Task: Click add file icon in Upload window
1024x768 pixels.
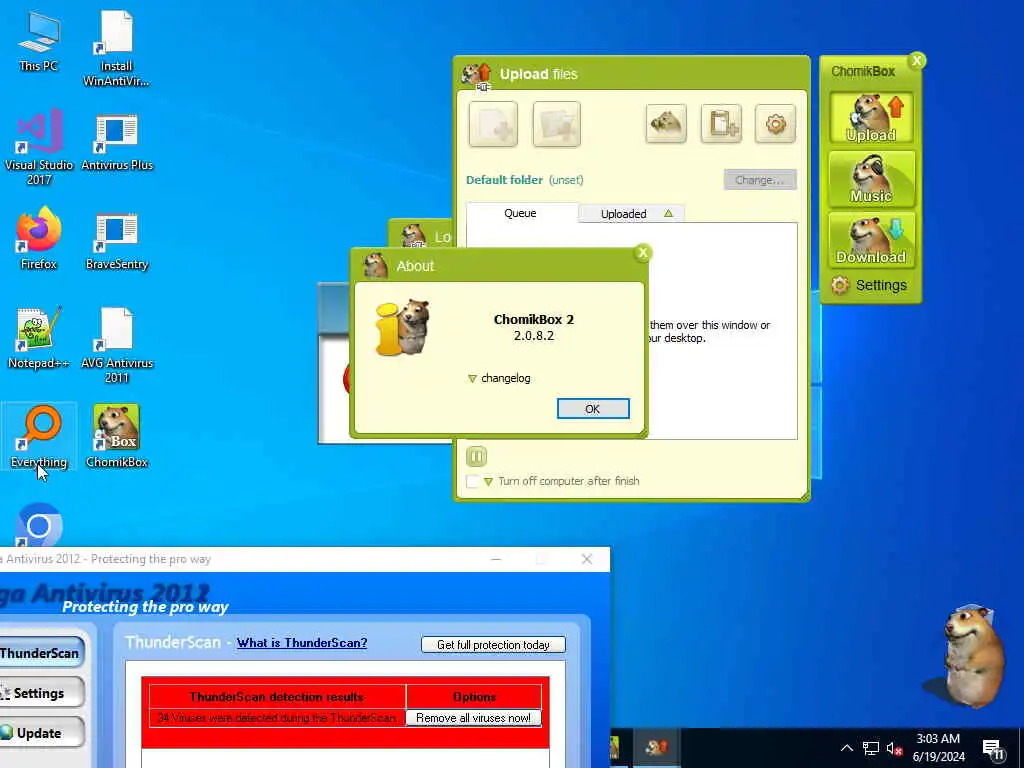Action: coord(493,124)
